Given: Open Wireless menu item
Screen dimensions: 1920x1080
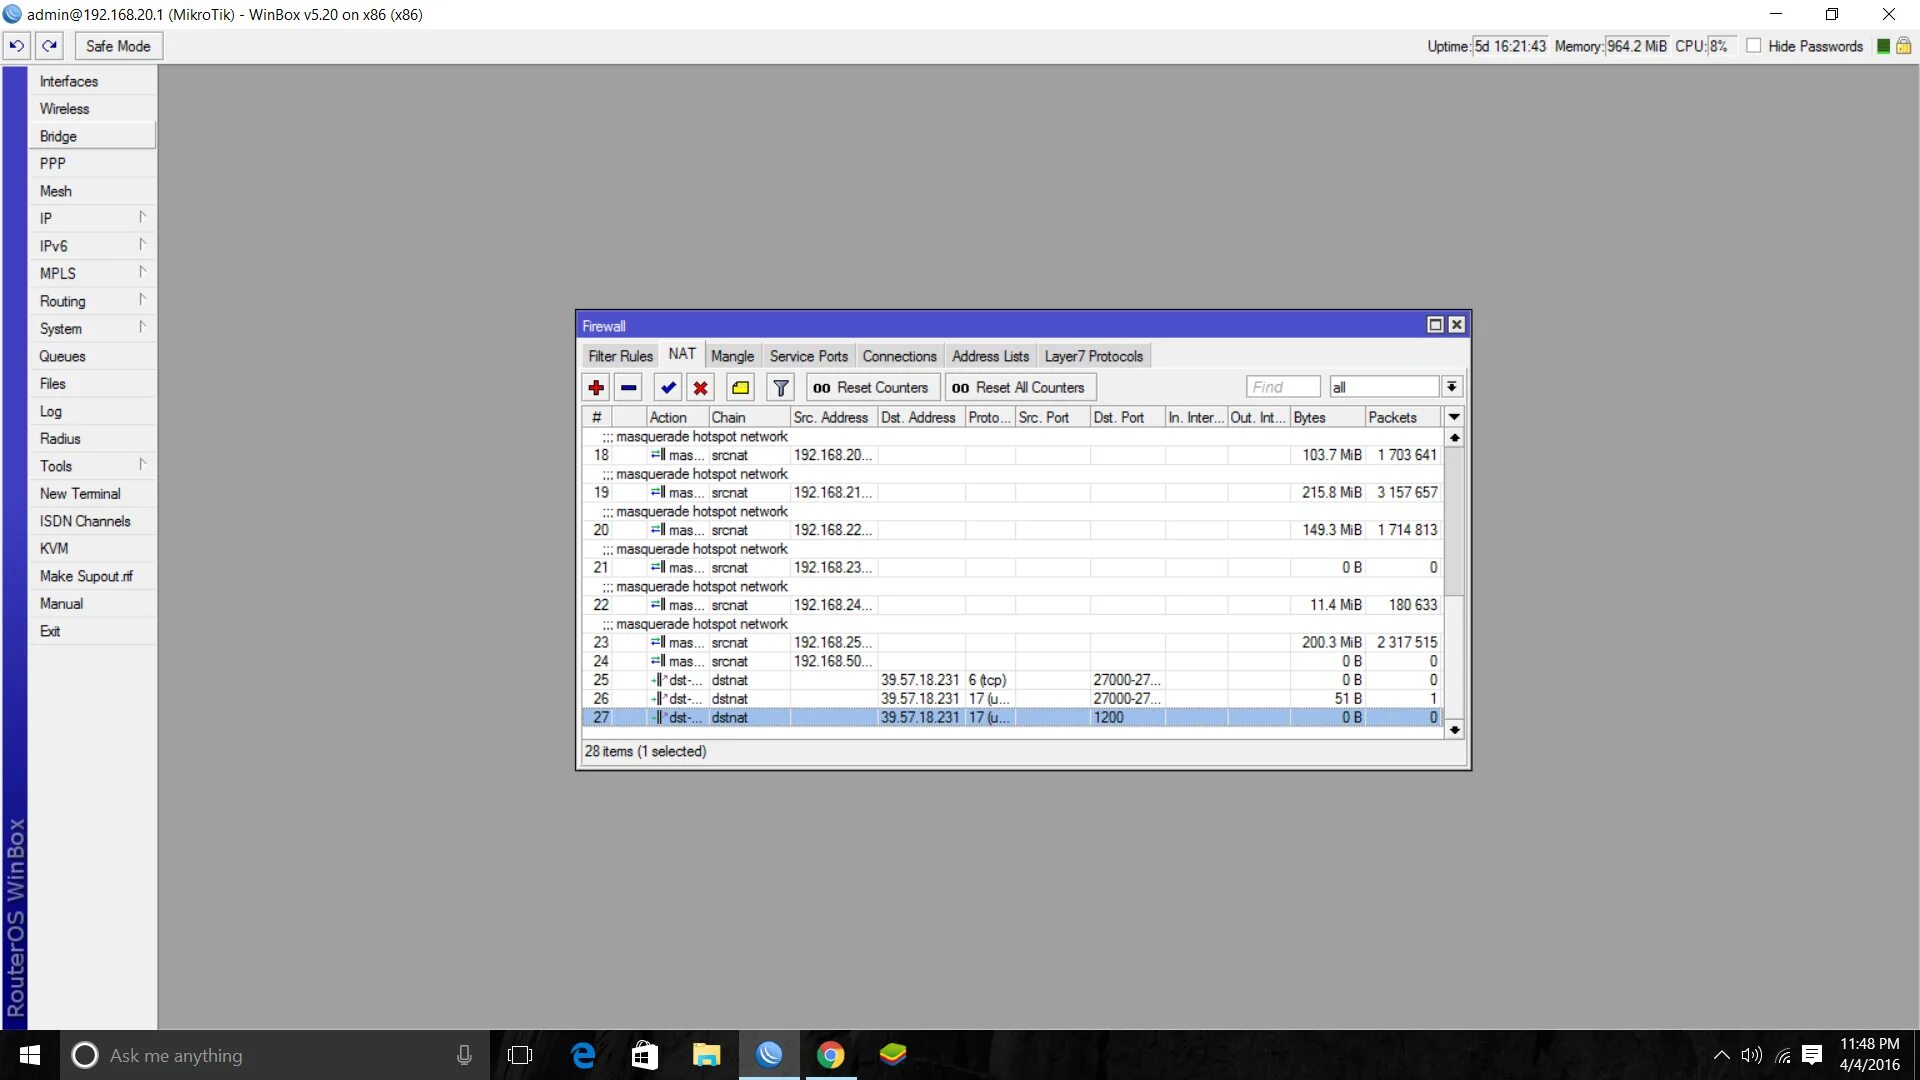Looking at the screenshot, I should [x=91, y=108].
